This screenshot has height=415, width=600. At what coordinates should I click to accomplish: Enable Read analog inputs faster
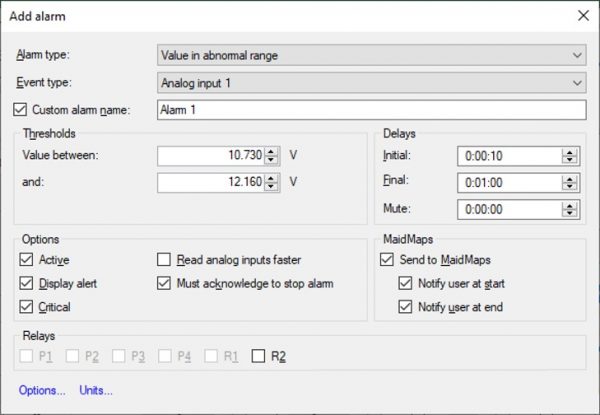pyautogui.click(x=165, y=259)
